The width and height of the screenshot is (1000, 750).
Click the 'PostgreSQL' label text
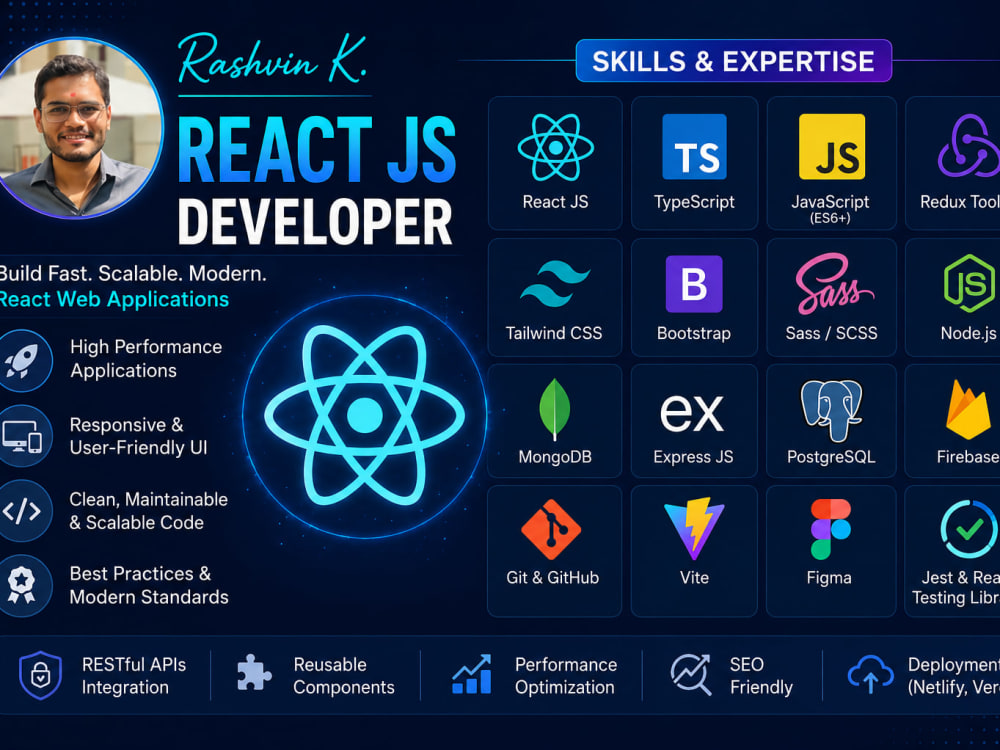831,457
